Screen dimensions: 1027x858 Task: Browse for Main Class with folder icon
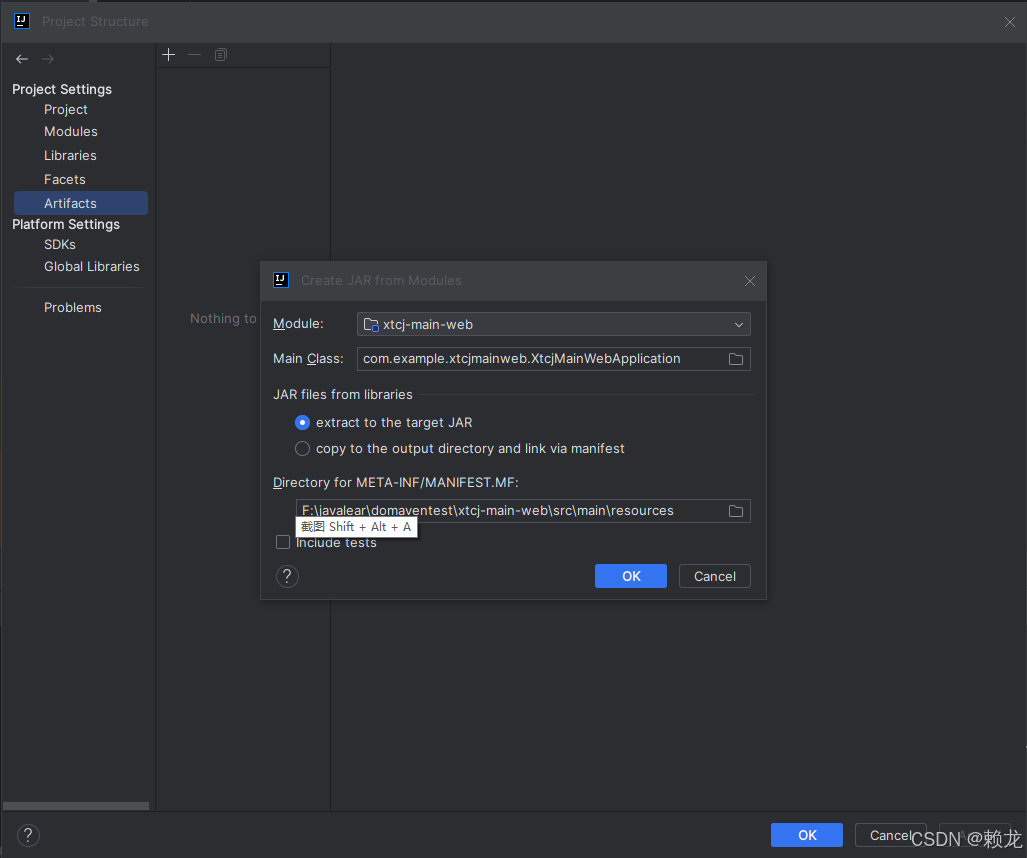click(736, 359)
